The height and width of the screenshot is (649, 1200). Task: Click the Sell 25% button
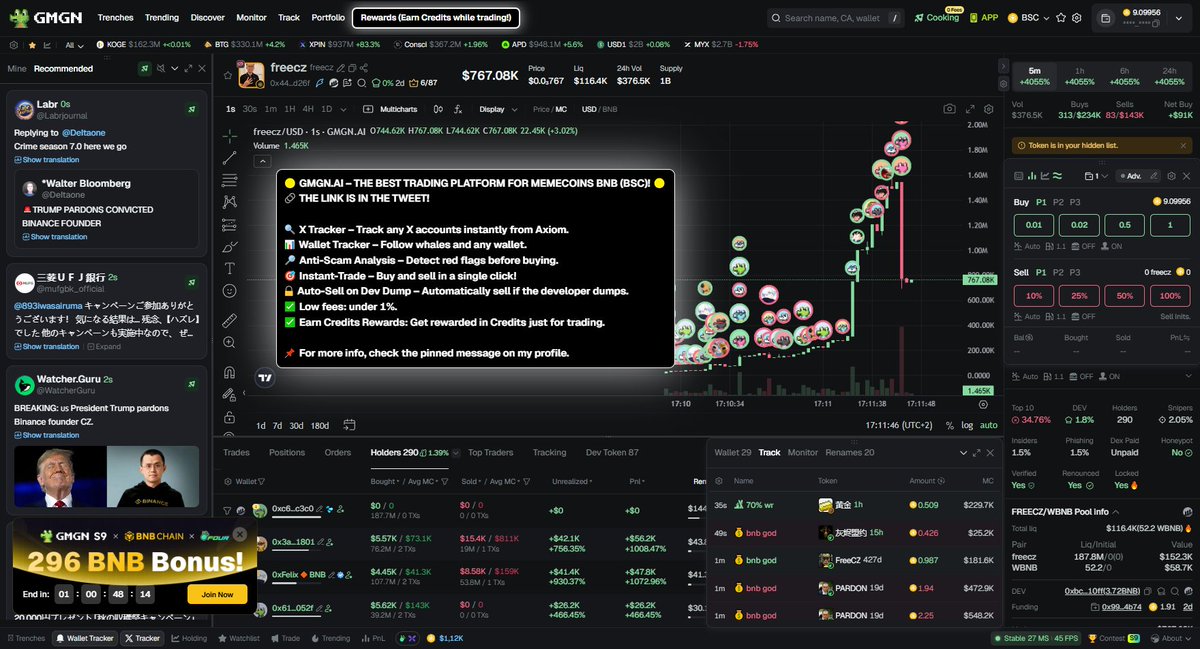pos(1078,296)
